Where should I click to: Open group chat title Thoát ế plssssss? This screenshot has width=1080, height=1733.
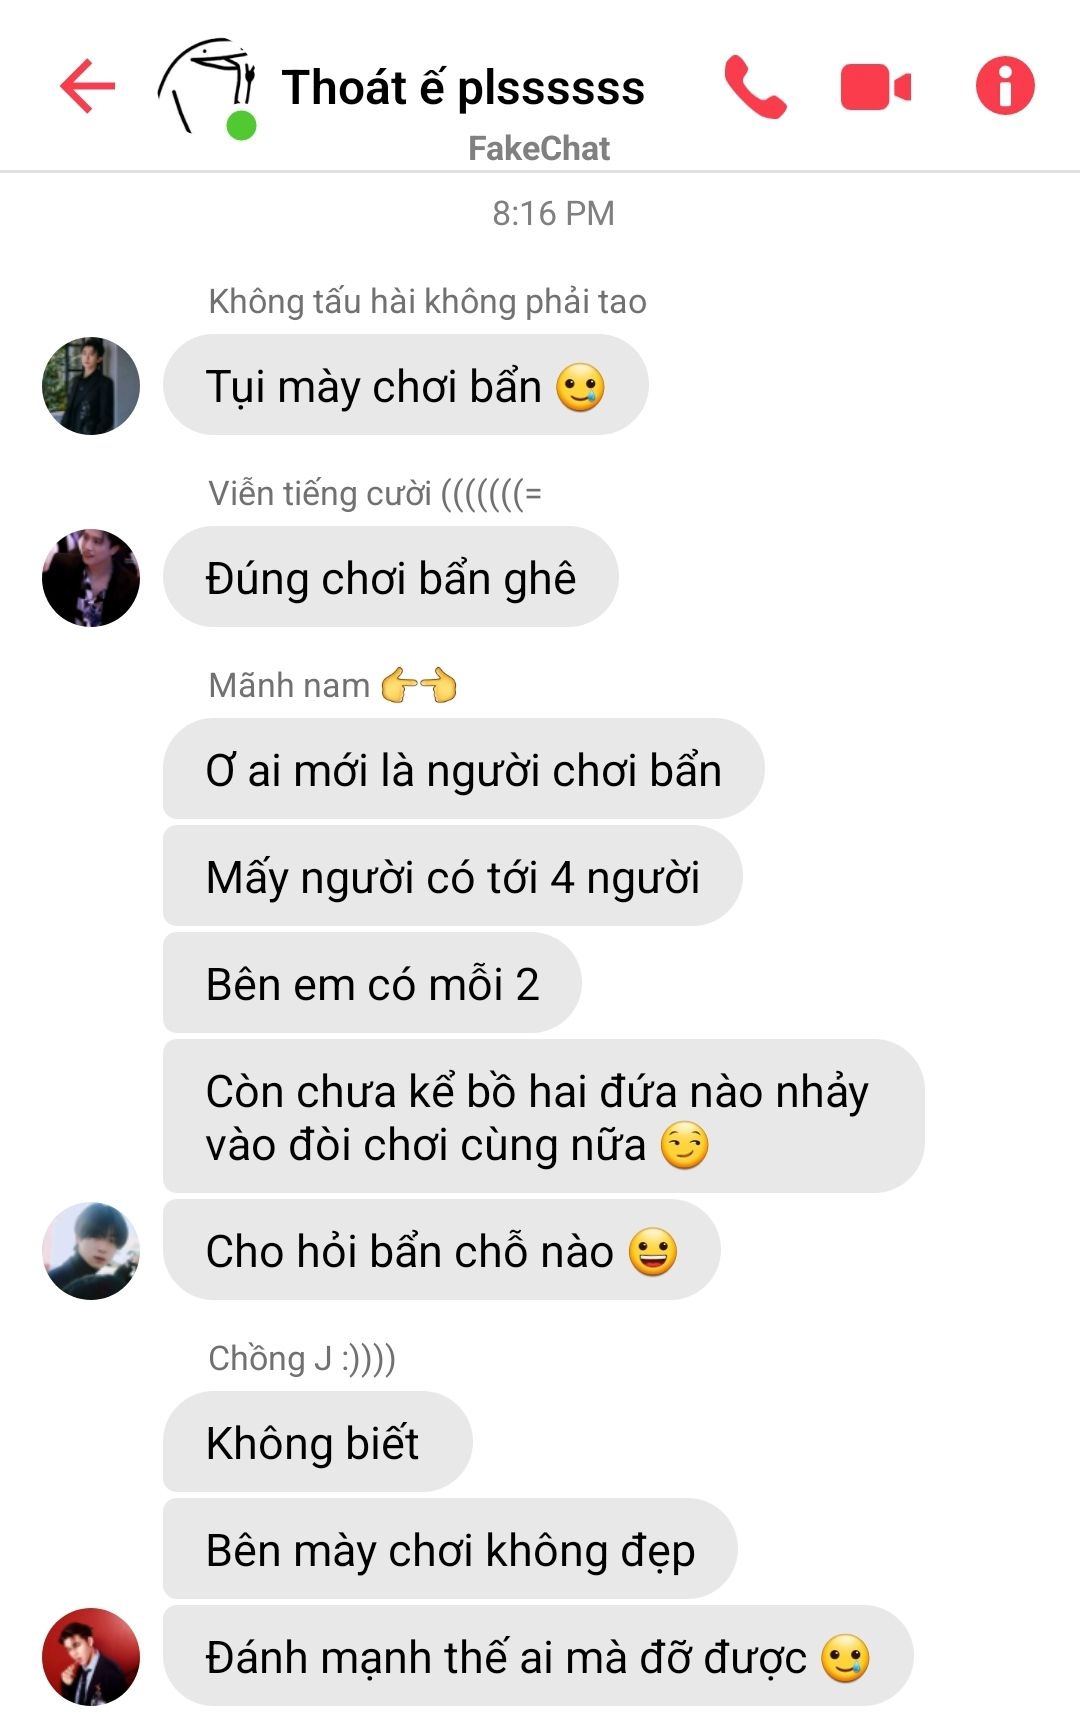click(x=463, y=87)
